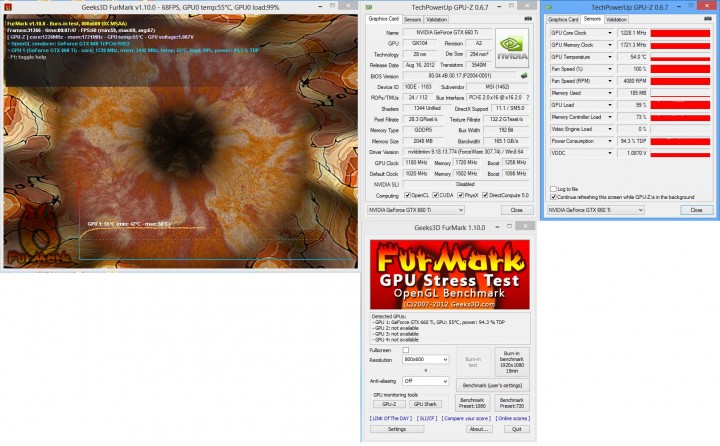The image size is (720, 446).
Task: Click the BIOS Version field
Action: [460, 76]
